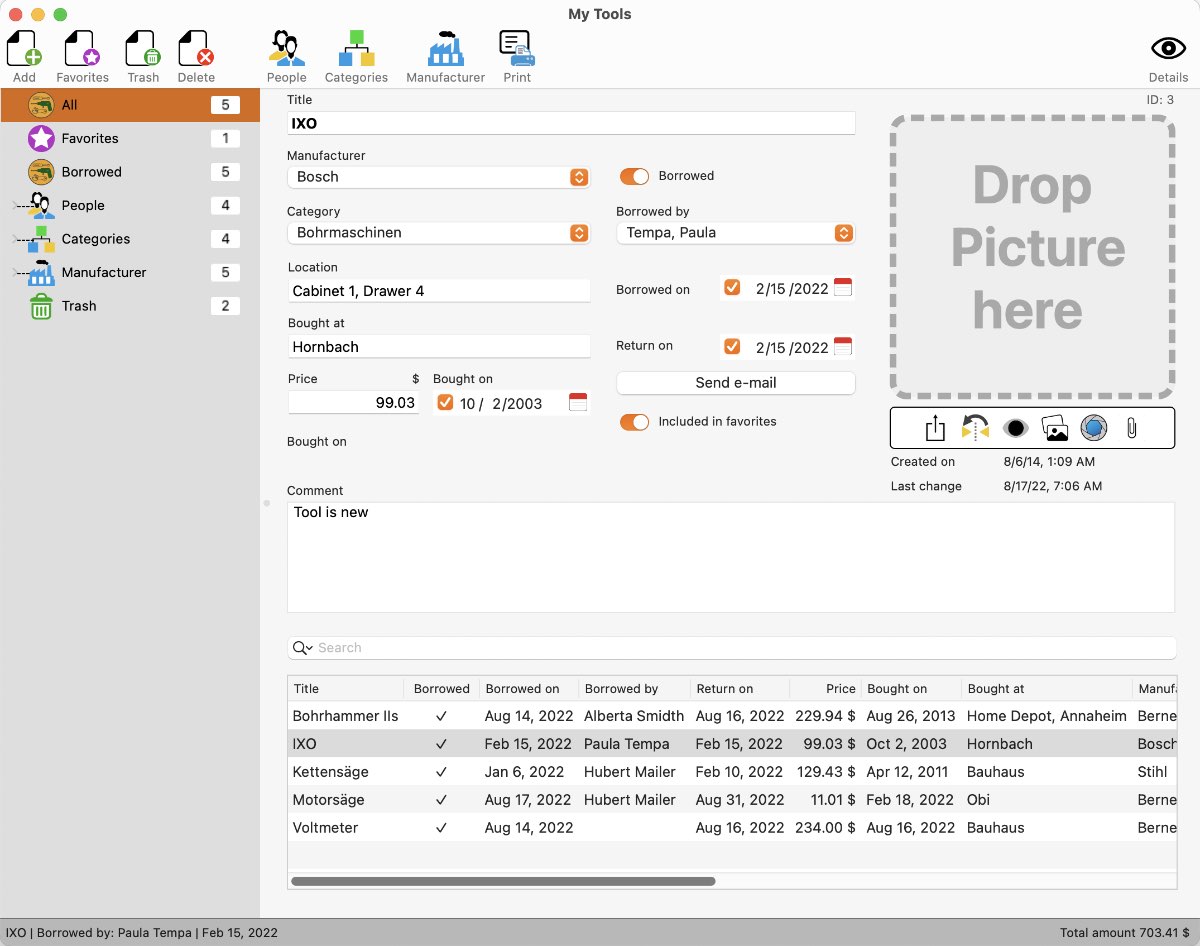Open Borrowed by dropdown showing Tempa, Paula

[x=736, y=233]
